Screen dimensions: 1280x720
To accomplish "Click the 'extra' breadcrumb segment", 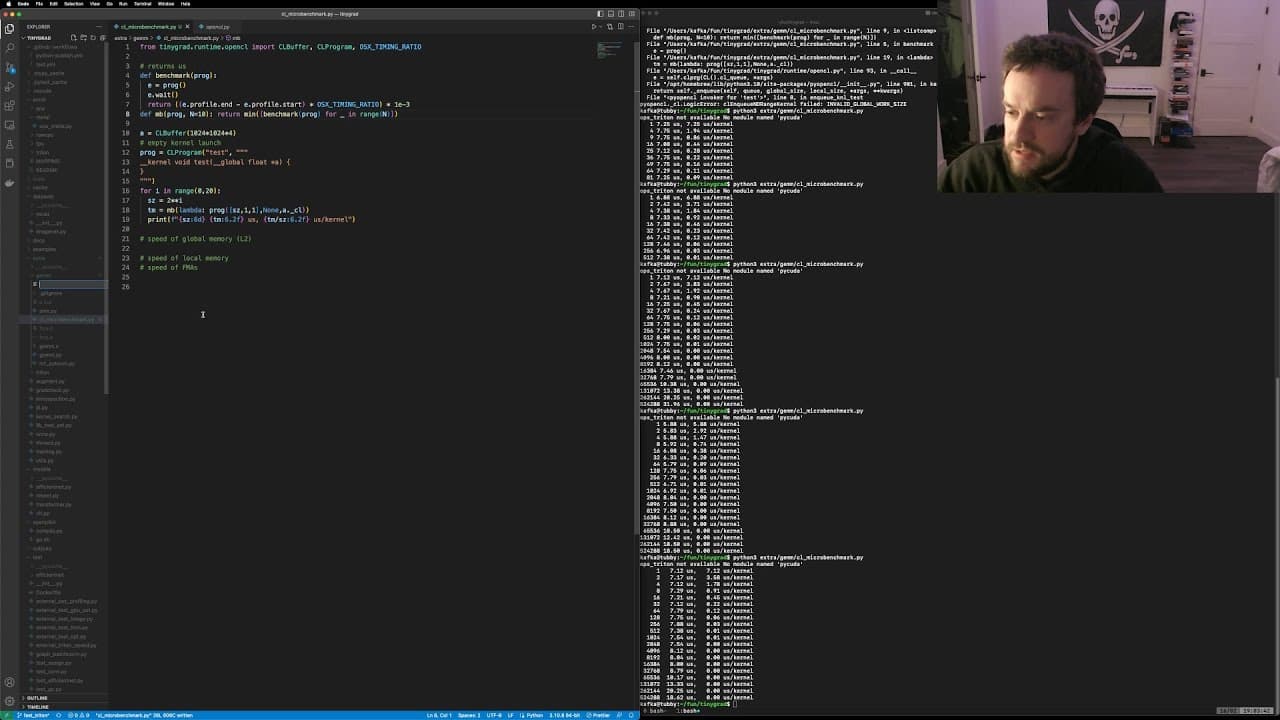I will [120, 37].
